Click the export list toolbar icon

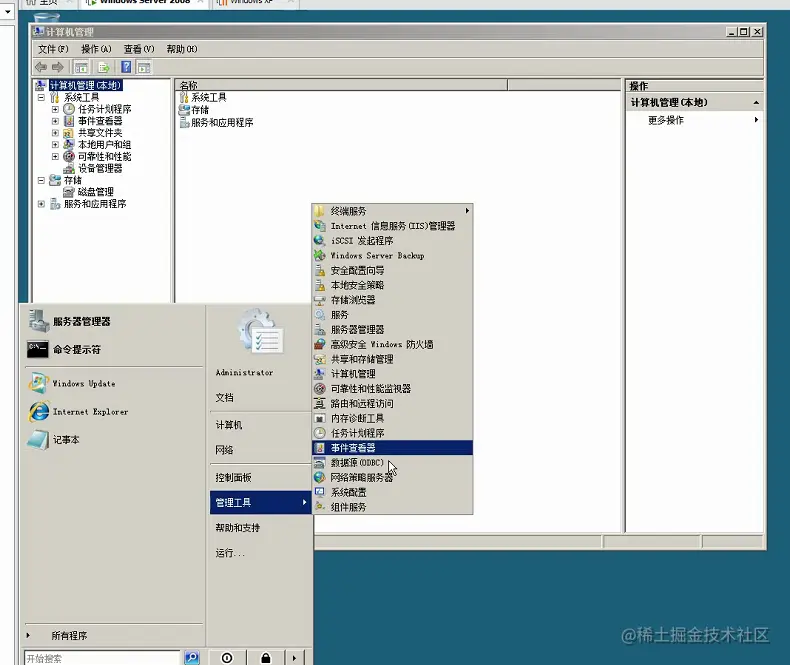click(104, 67)
